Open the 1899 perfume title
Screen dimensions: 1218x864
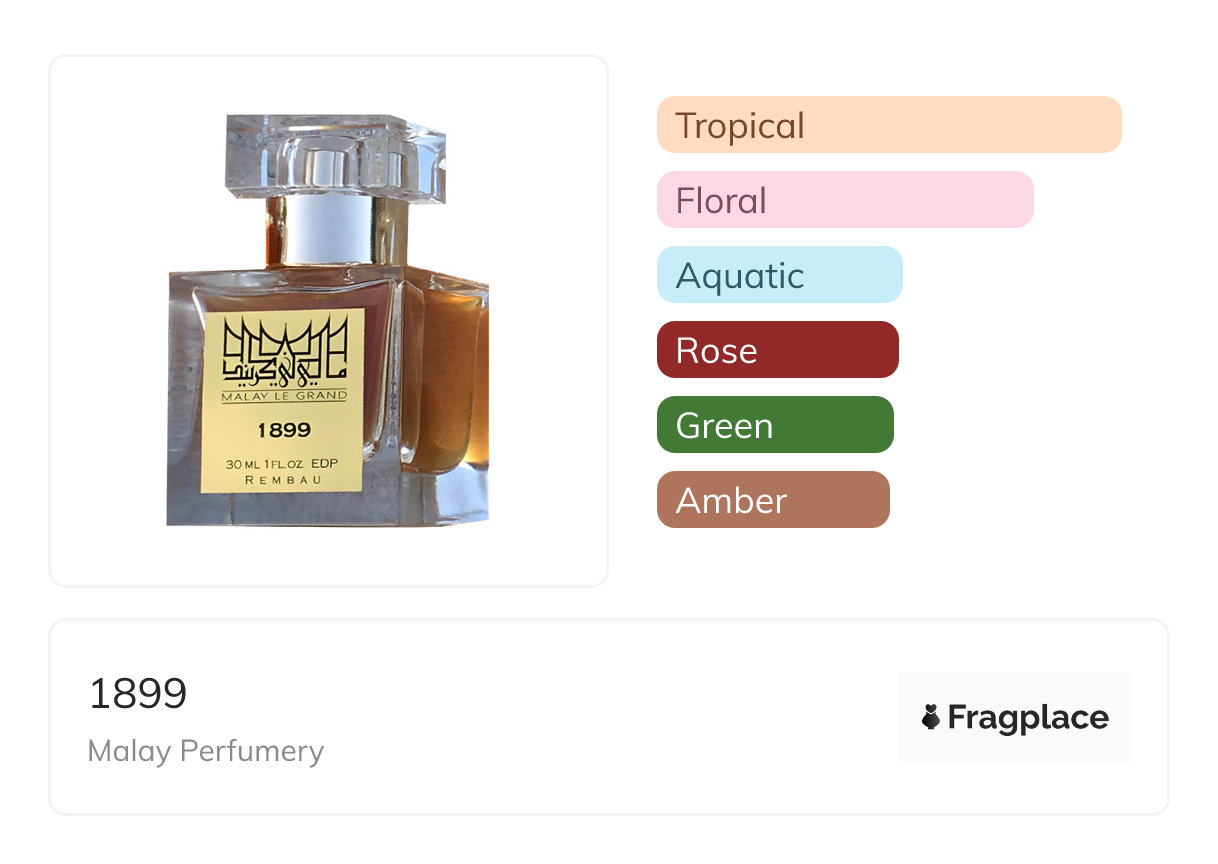pos(138,694)
